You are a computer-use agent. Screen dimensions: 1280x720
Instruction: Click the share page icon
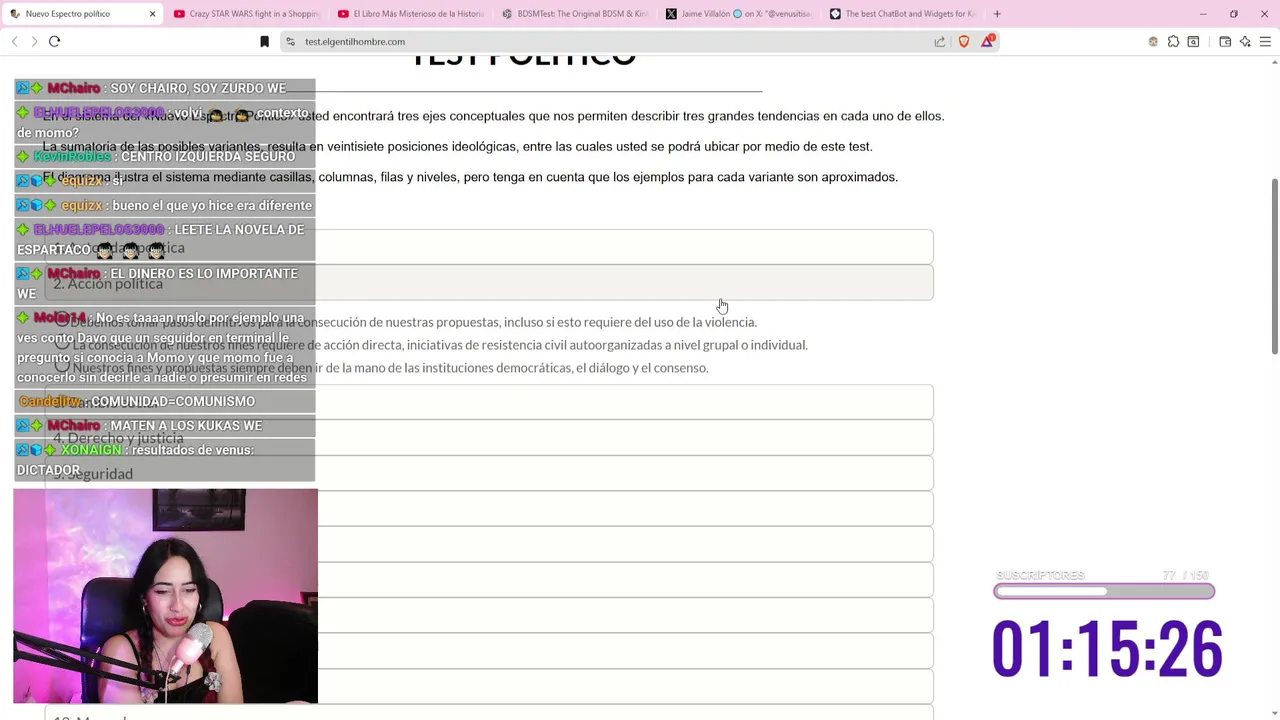(940, 41)
